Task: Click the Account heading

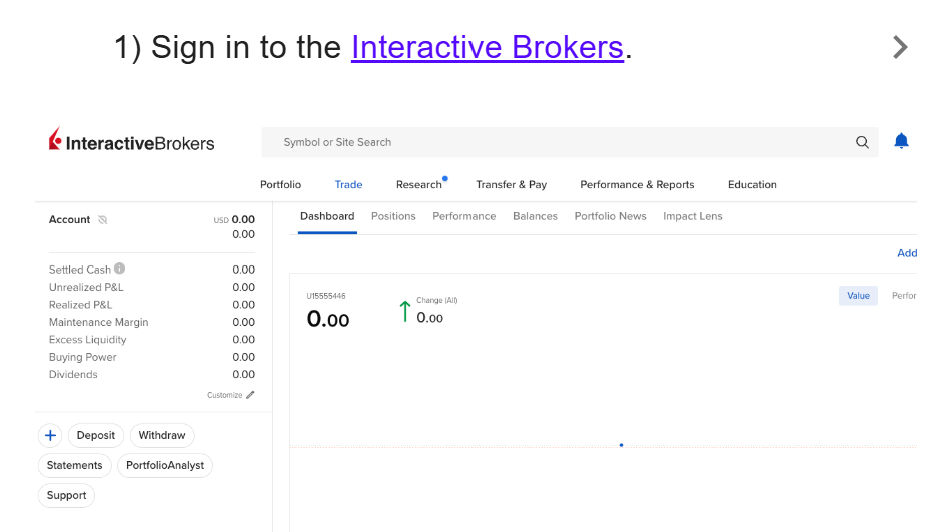Action: (70, 220)
